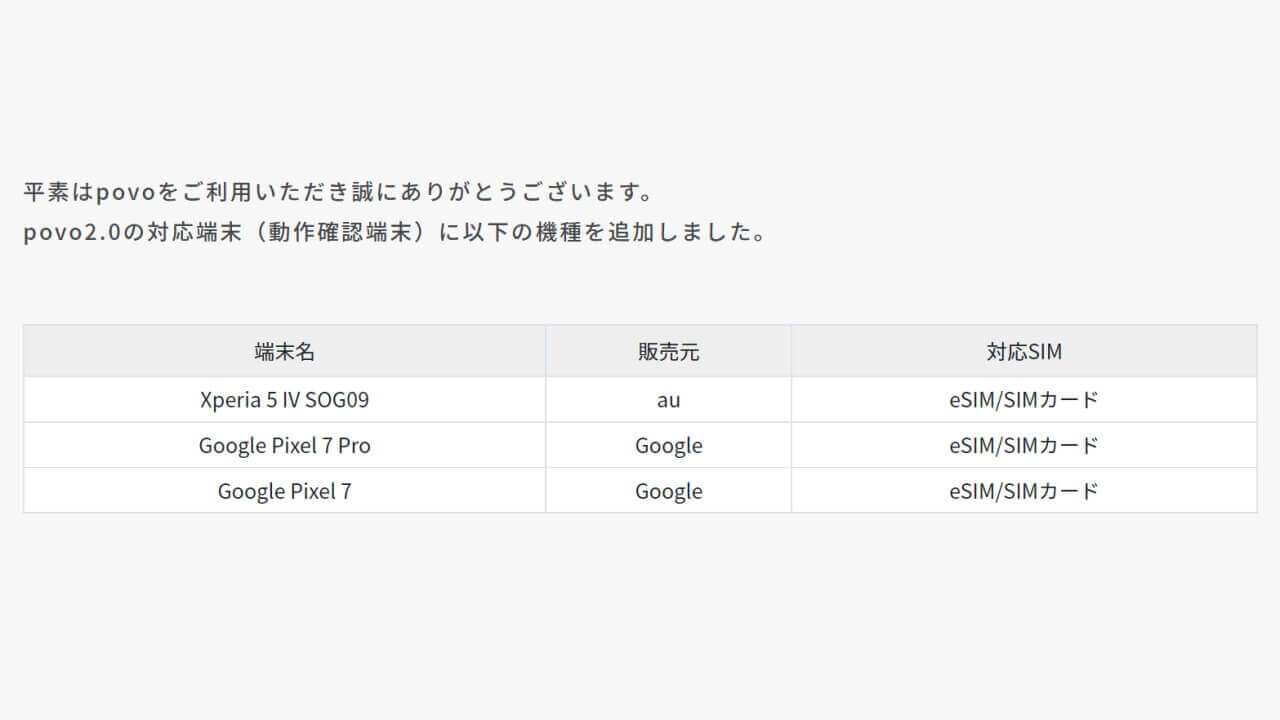Click eSIM/SIMカード cell in Pixel 7 Pro row

coord(1024,446)
